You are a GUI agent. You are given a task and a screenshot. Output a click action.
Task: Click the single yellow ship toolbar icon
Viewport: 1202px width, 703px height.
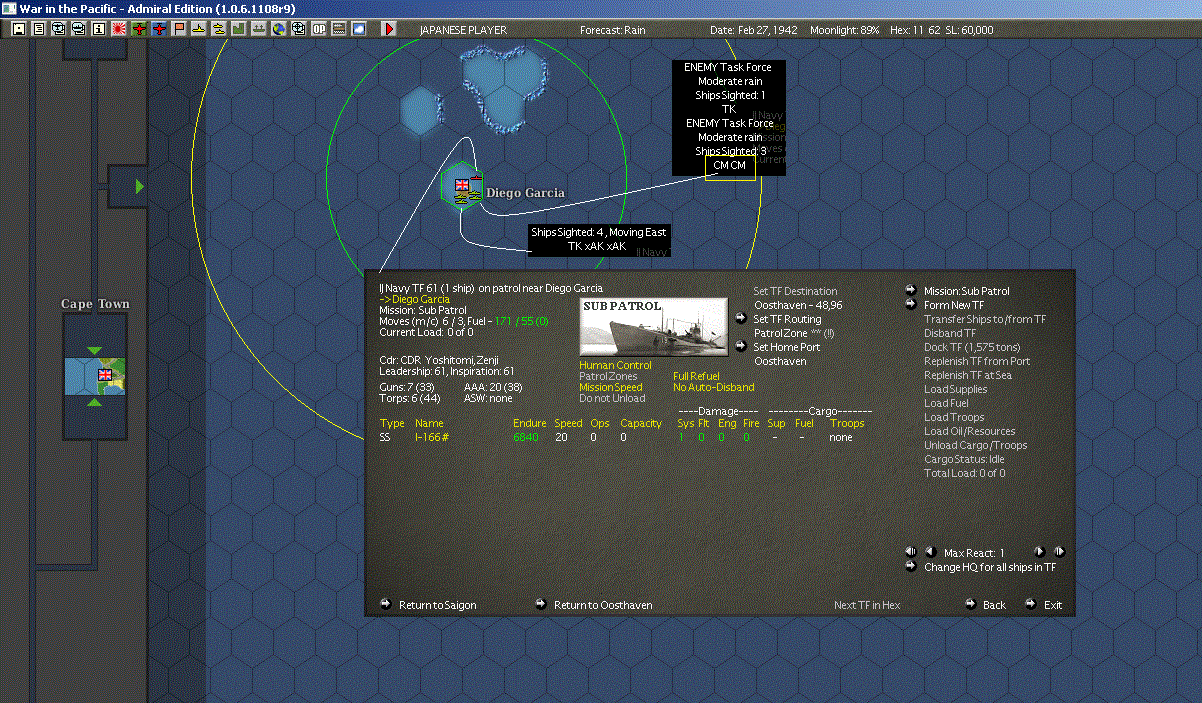click(x=199, y=30)
